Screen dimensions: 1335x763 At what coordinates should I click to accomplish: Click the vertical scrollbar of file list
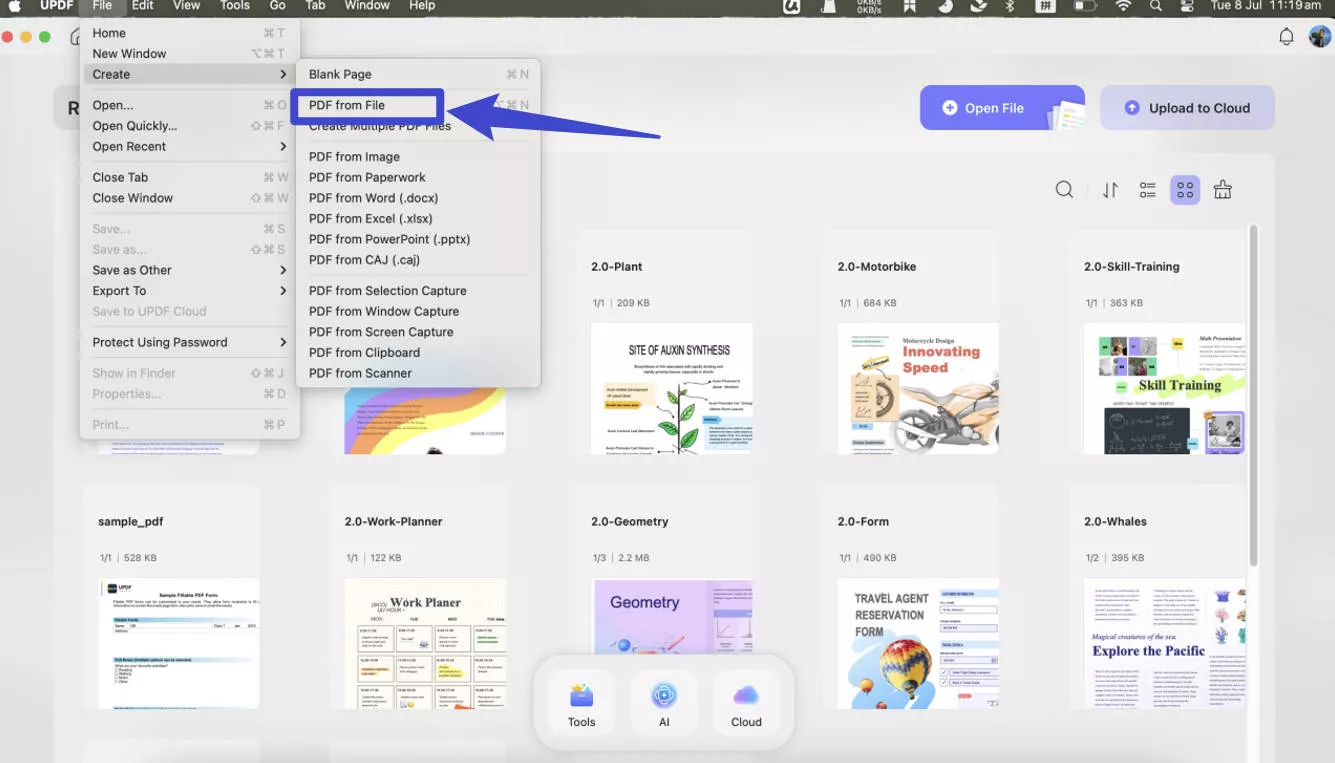click(1253, 400)
